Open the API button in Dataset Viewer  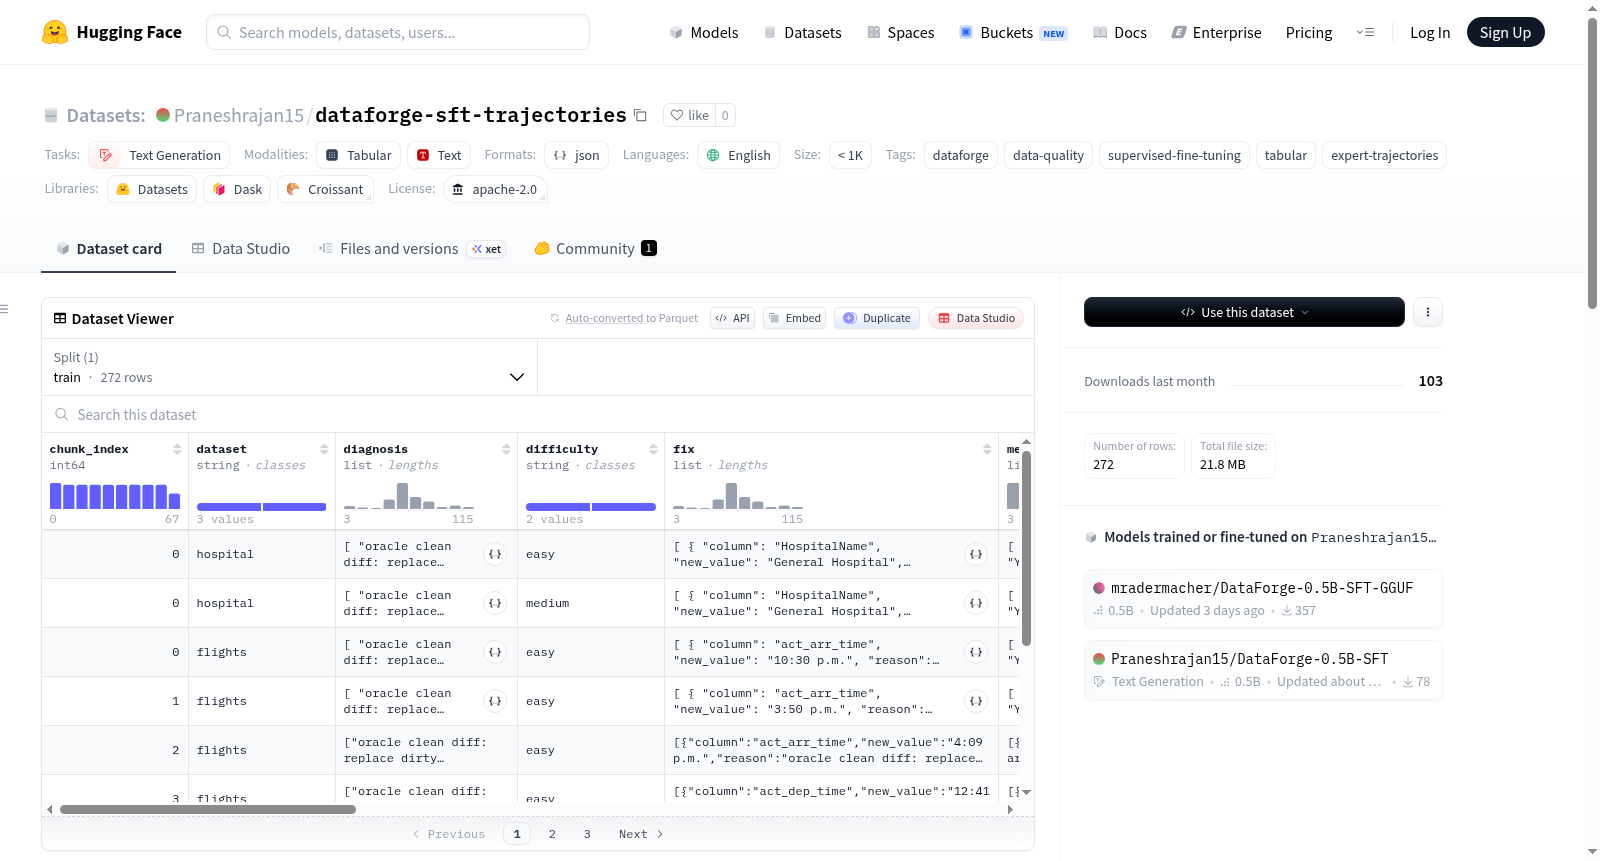732,318
